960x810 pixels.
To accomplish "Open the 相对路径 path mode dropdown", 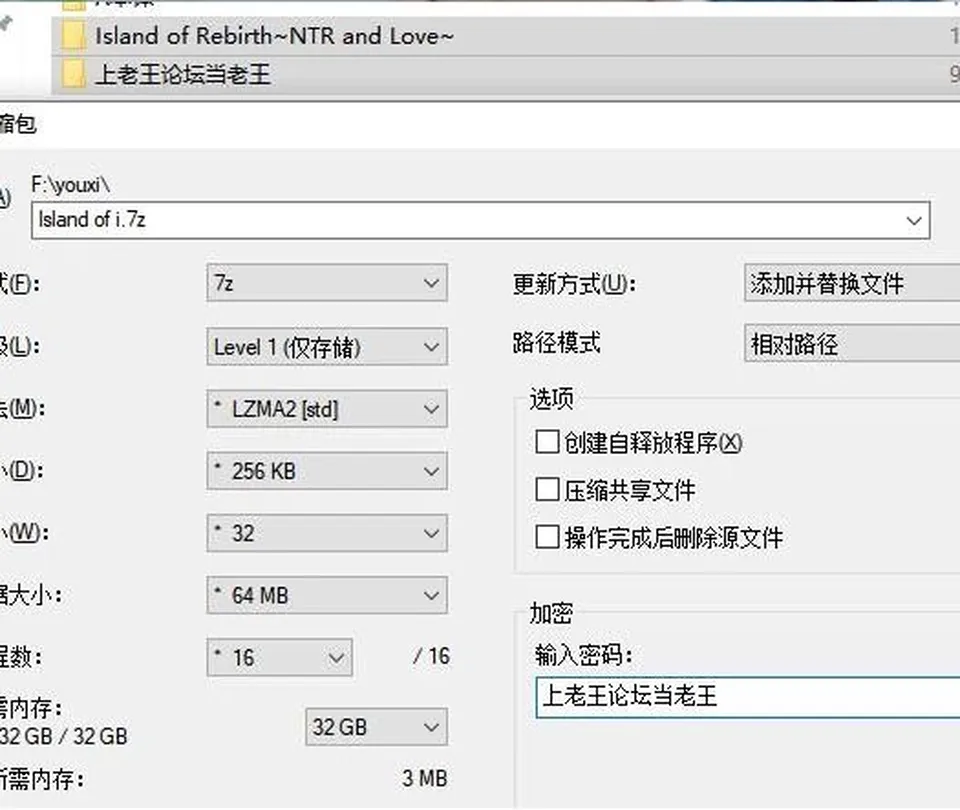I will 852,343.
